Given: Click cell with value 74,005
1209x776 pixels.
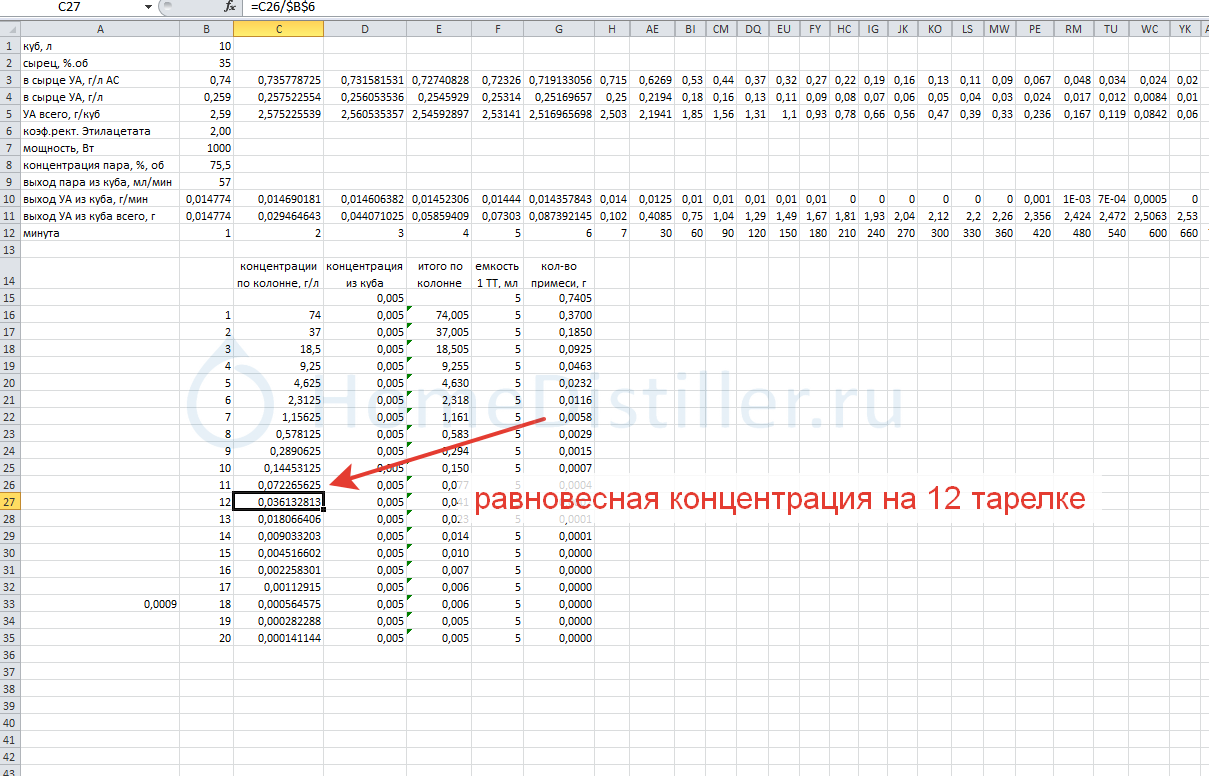Looking at the screenshot, I should (x=439, y=315).
